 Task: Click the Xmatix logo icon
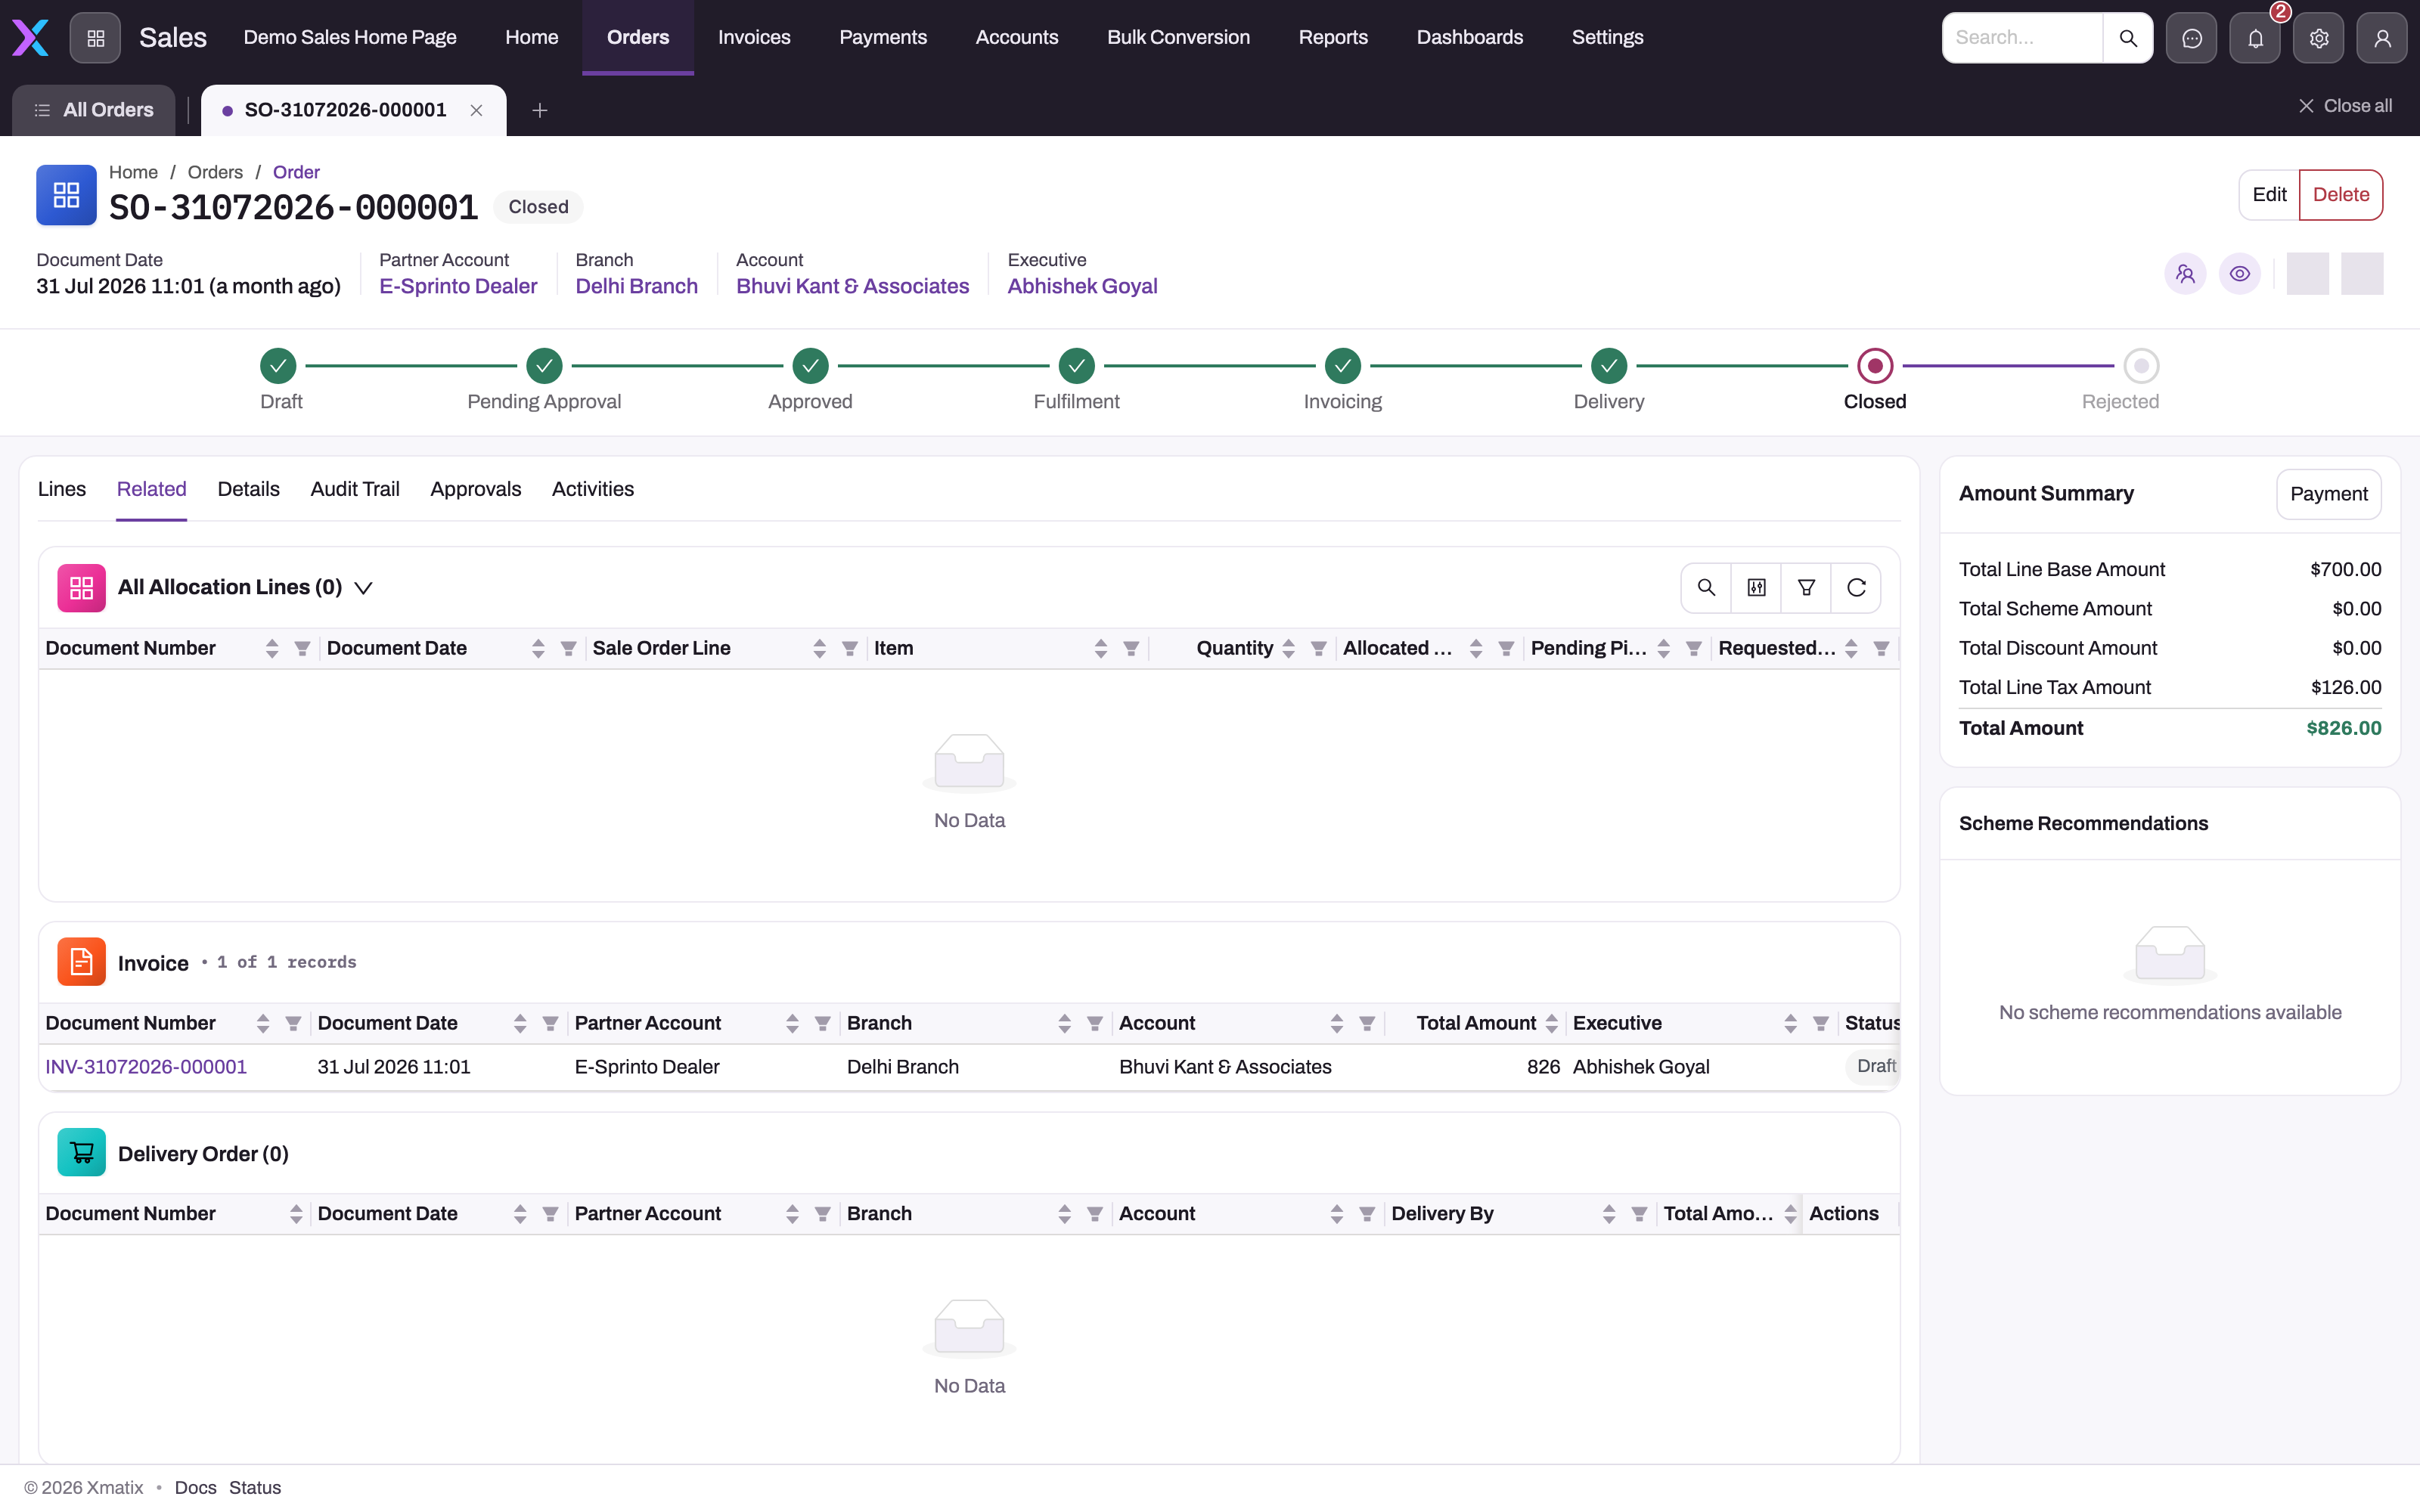point(30,38)
